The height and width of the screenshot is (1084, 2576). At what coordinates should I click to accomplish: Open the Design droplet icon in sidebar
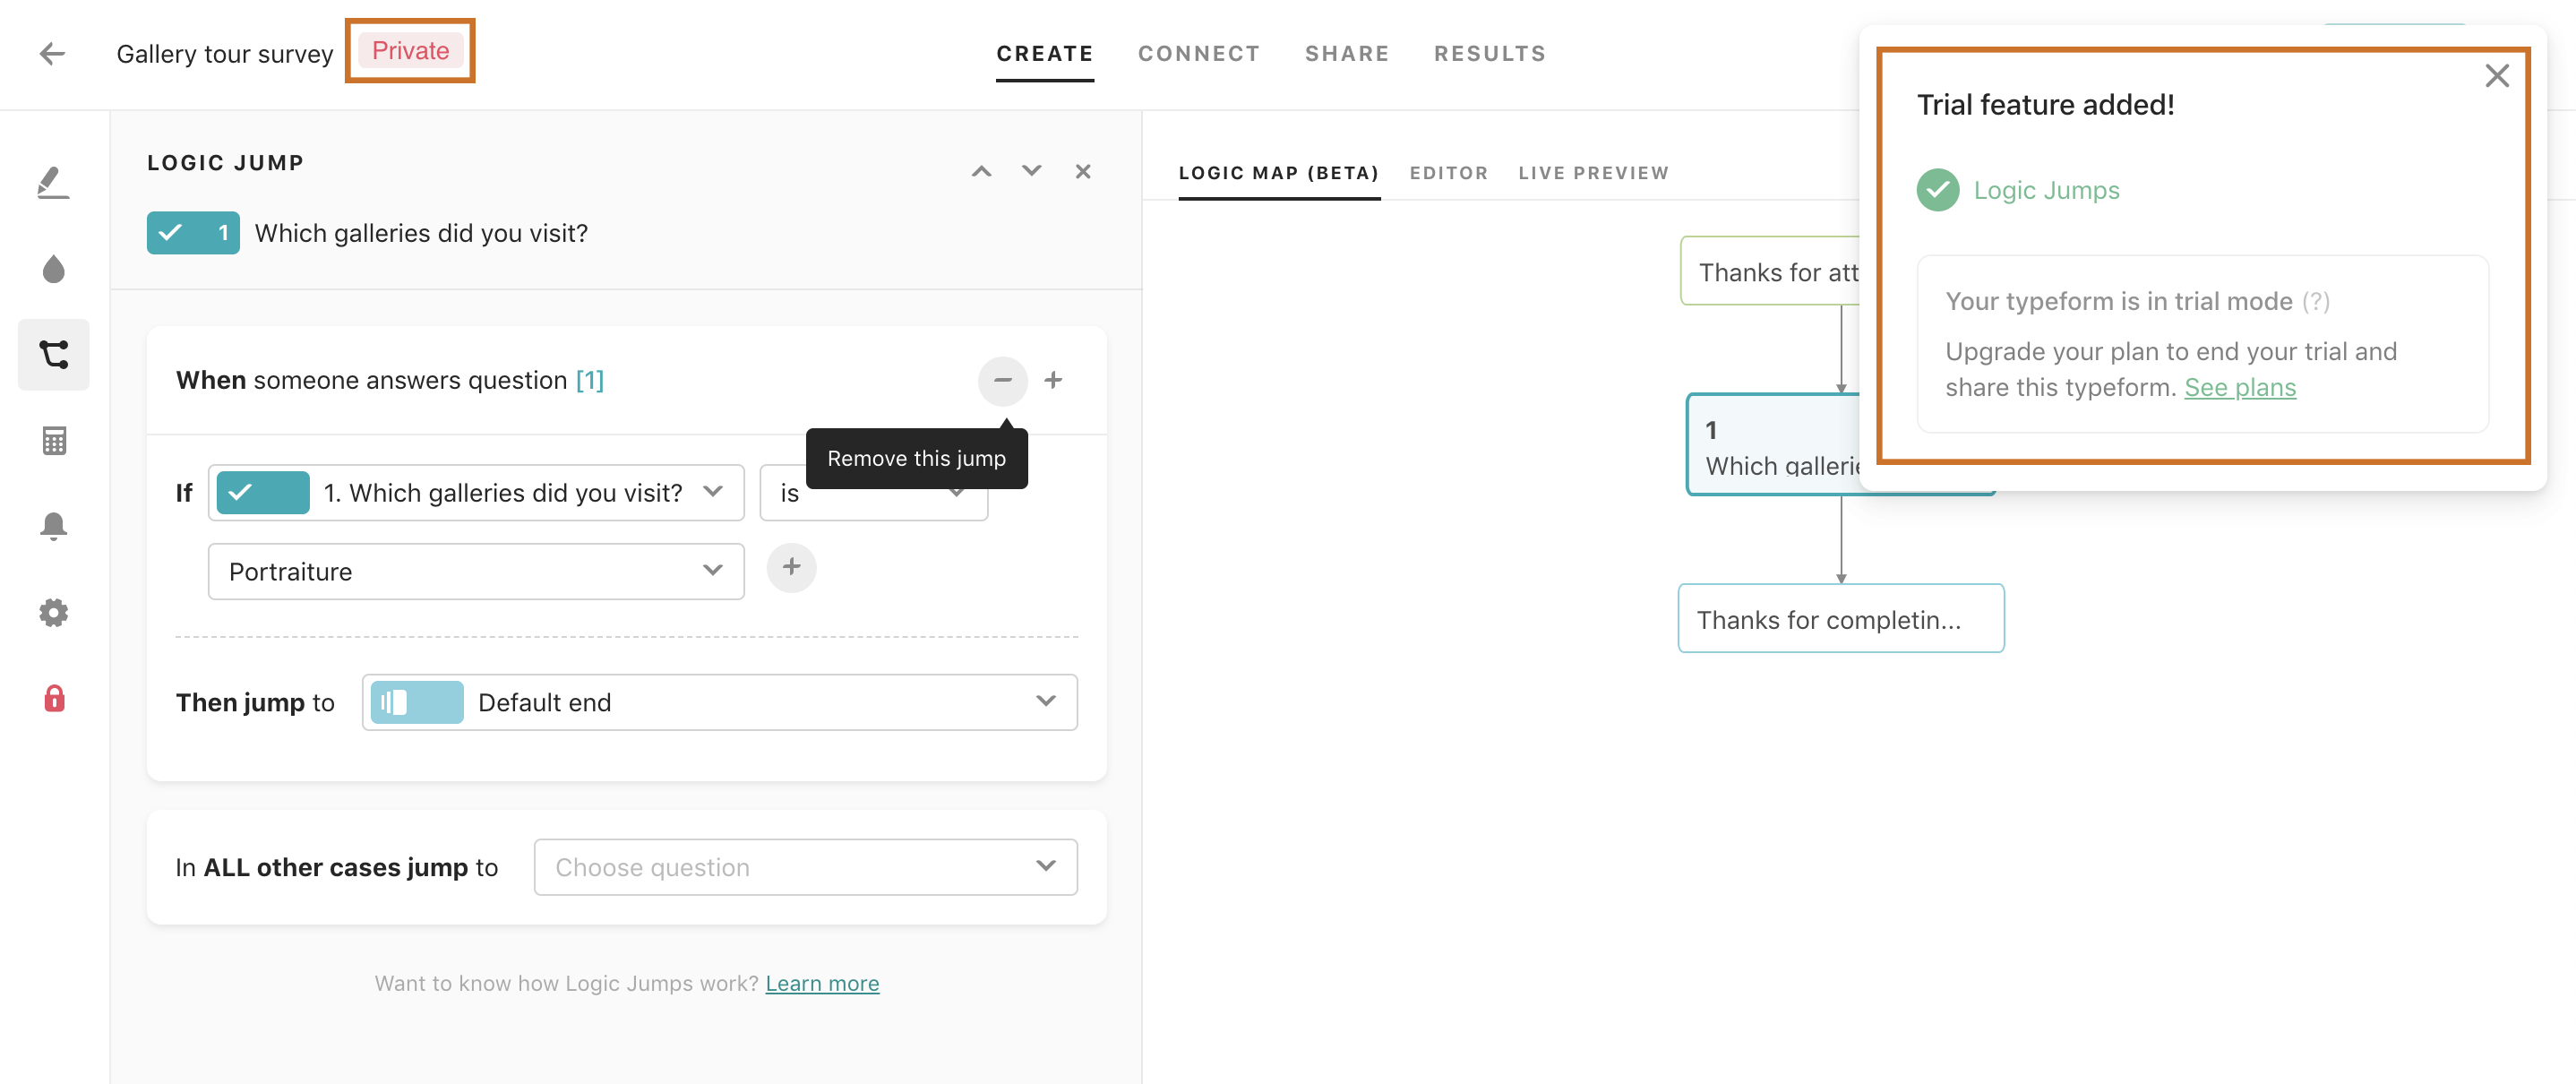[53, 269]
